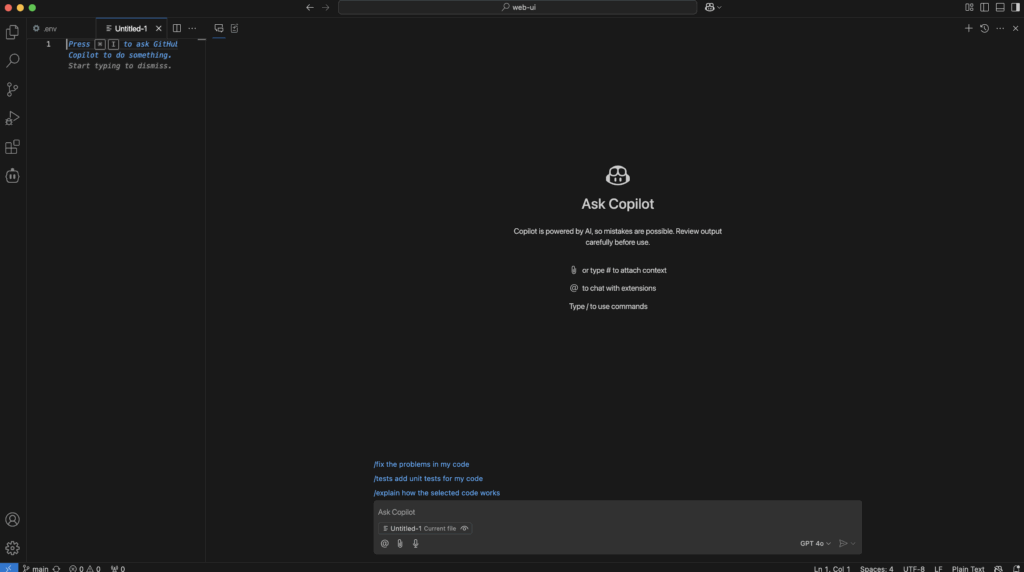Open Copilot status icon in status bar
This screenshot has width=1024, height=572.
[x=999, y=568]
